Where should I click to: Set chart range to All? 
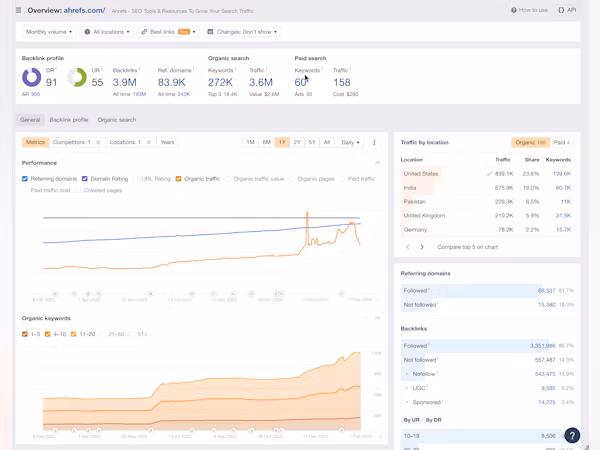tap(327, 142)
